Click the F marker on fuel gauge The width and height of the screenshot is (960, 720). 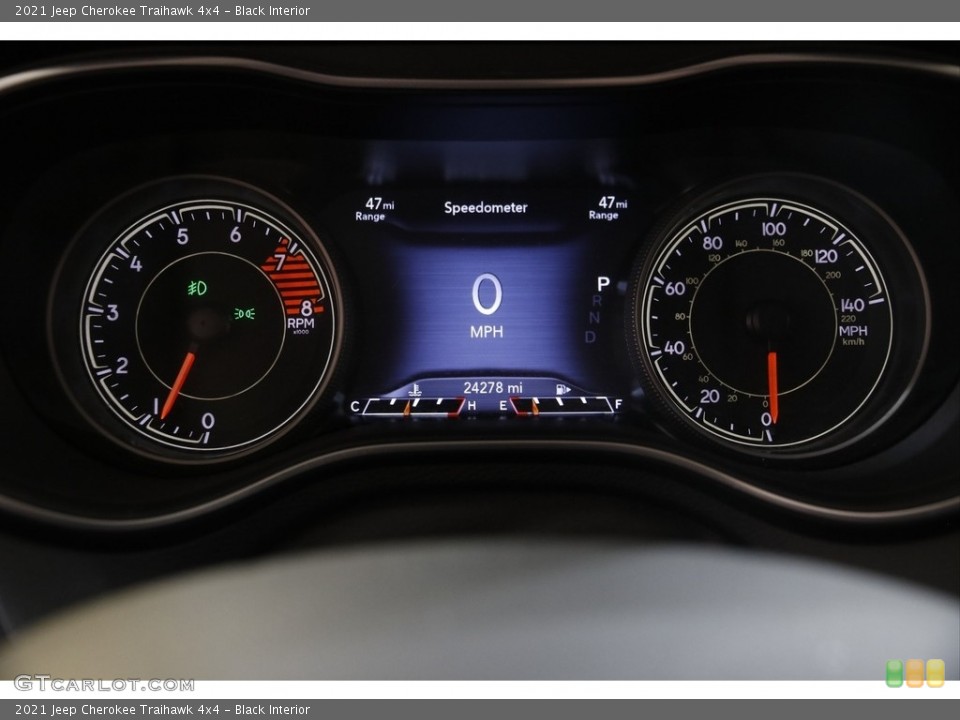(x=618, y=404)
